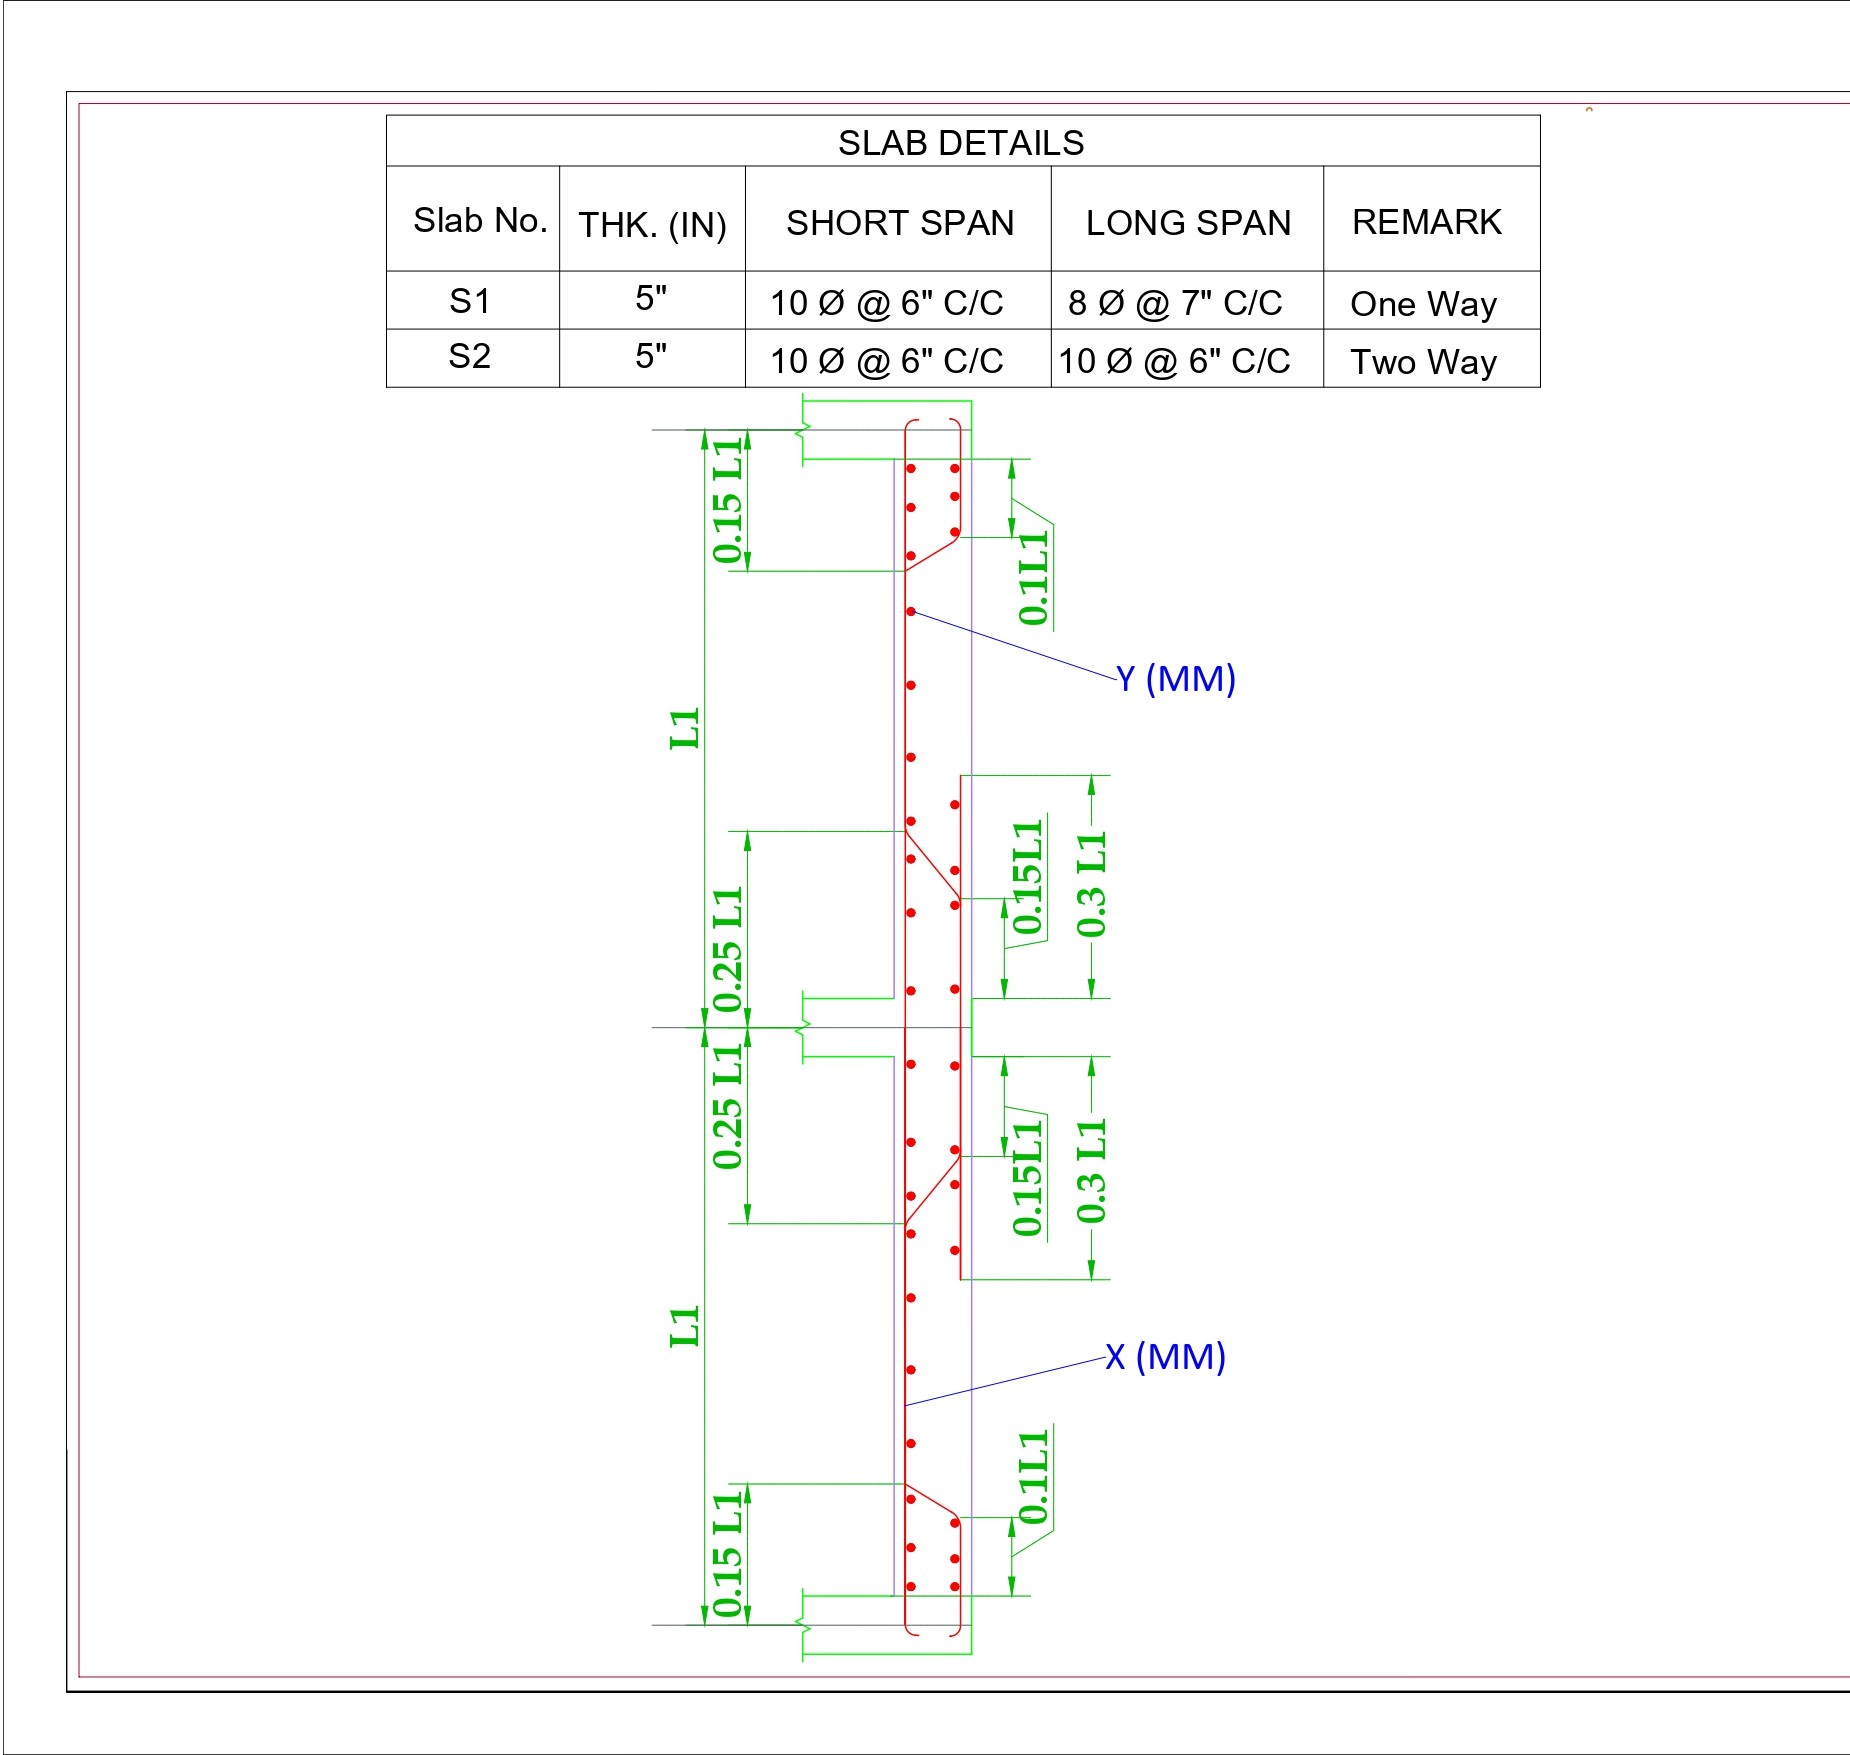This screenshot has height=1755, width=1850.
Task: Click the blue leader line for Y (MM)
Action: 1013,645
